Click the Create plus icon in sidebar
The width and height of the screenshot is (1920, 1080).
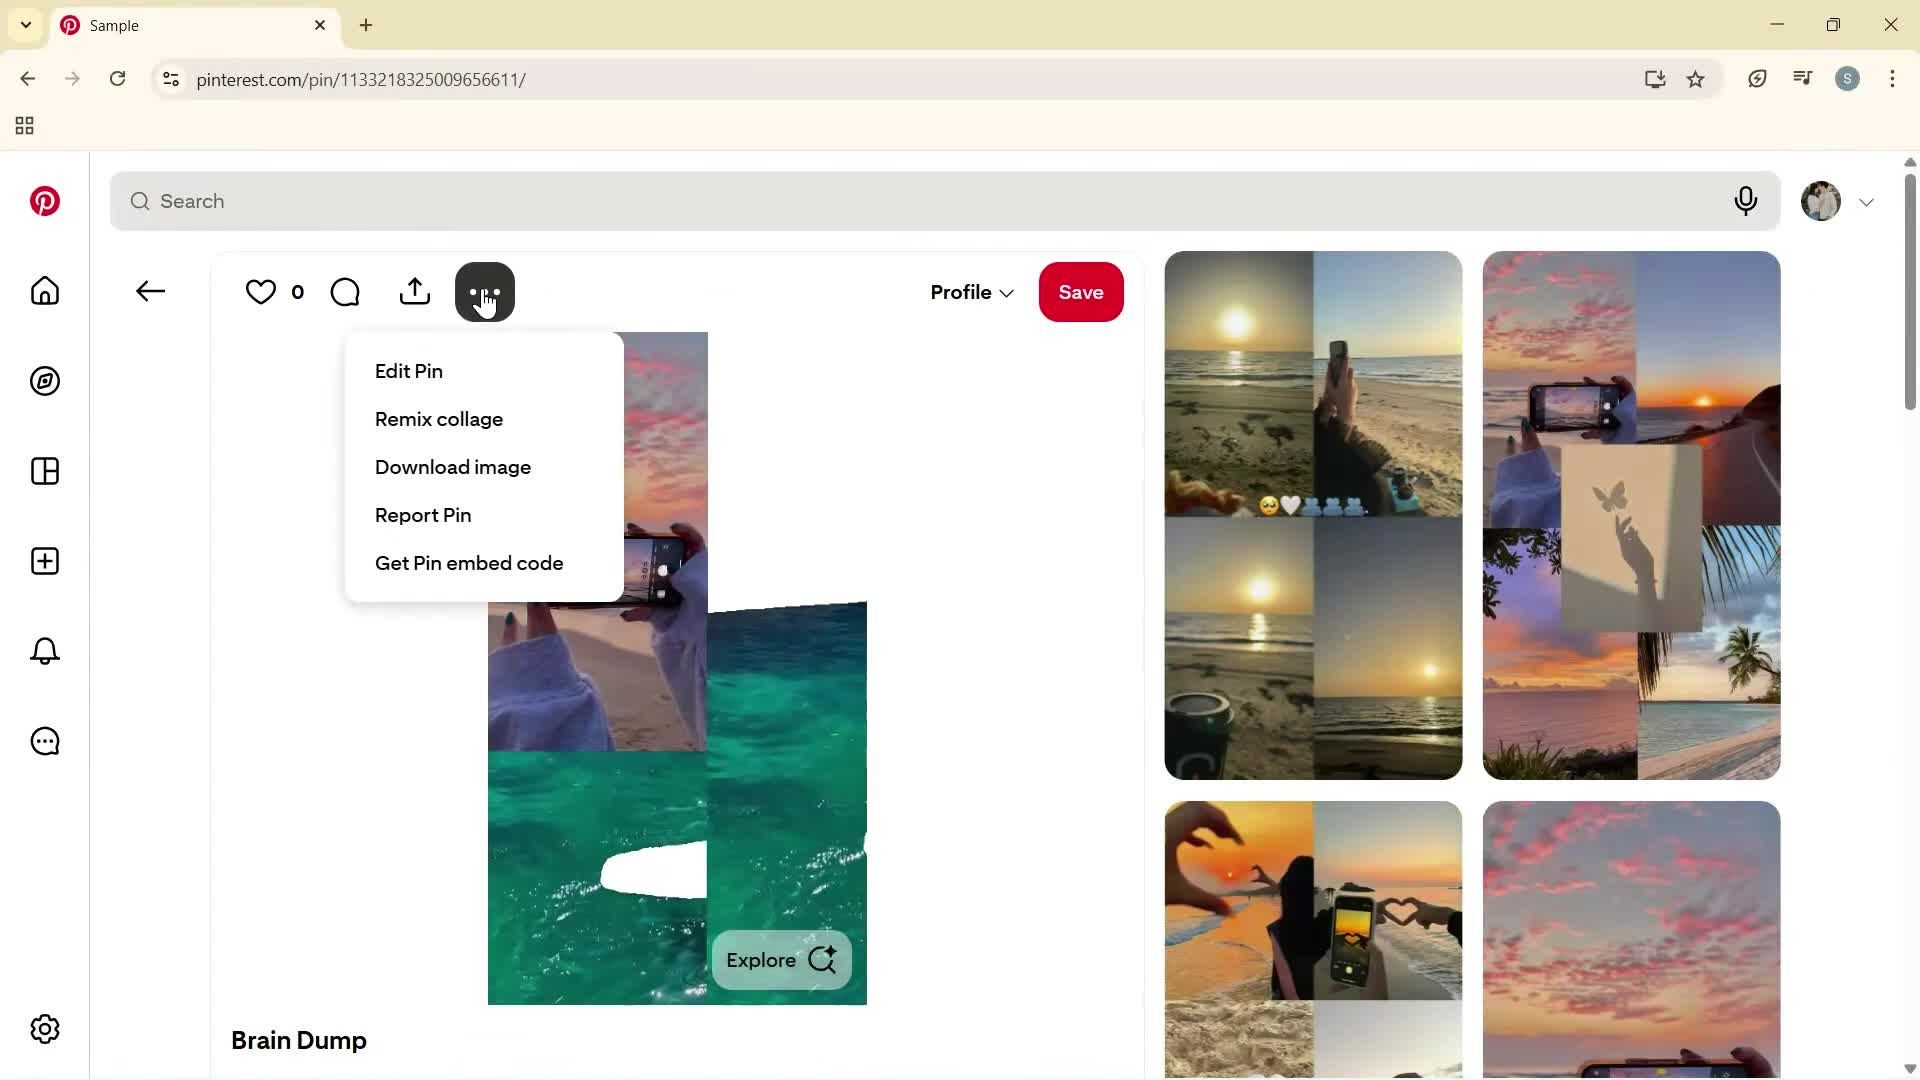(x=44, y=561)
